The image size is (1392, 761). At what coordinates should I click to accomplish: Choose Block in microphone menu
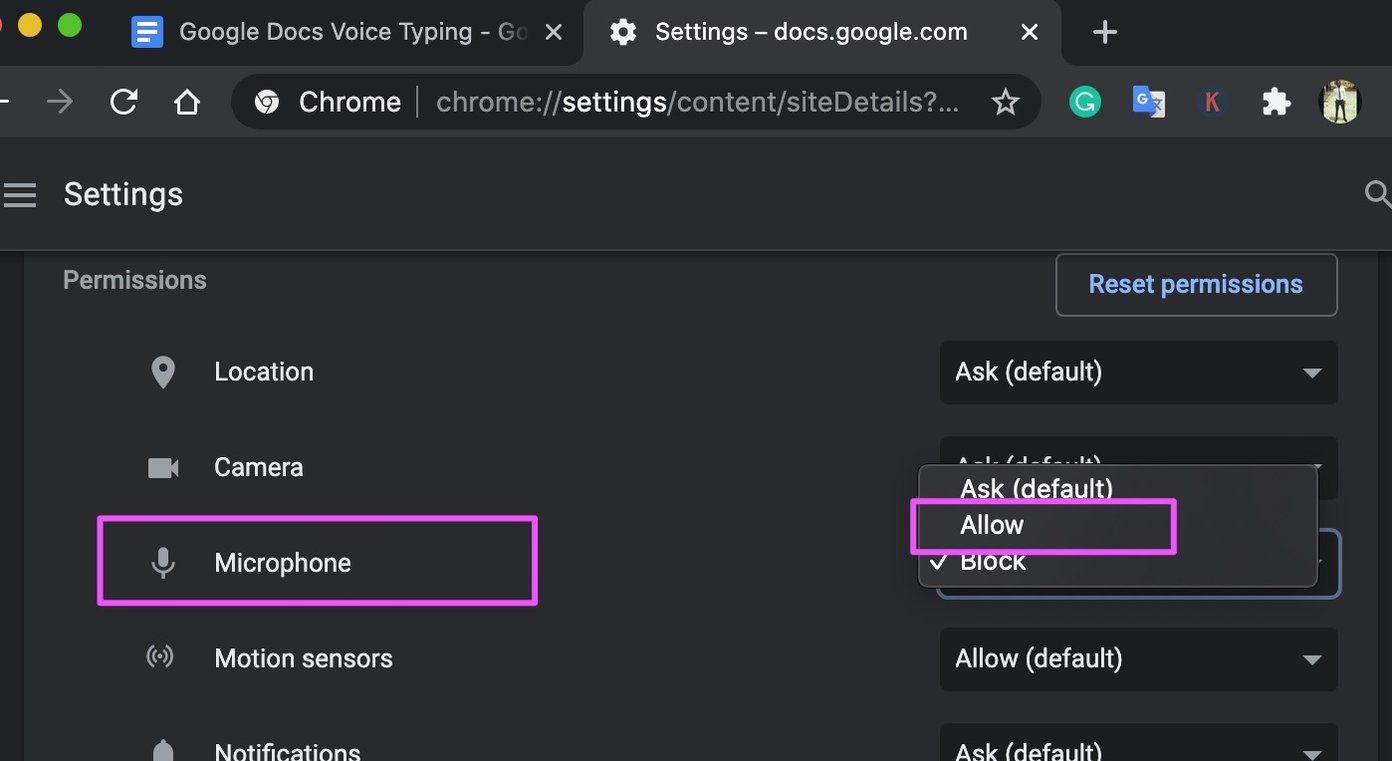point(1117,561)
